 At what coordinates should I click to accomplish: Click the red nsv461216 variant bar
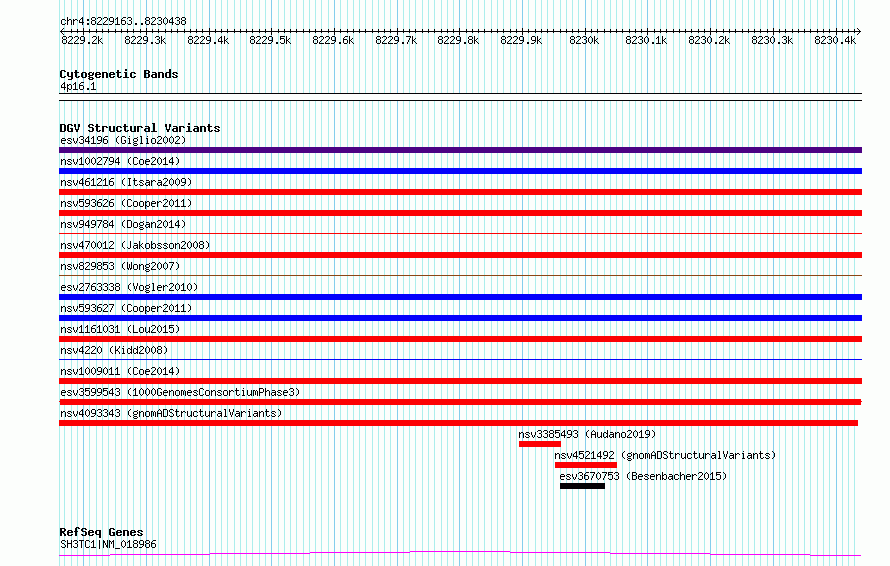point(460,192)
